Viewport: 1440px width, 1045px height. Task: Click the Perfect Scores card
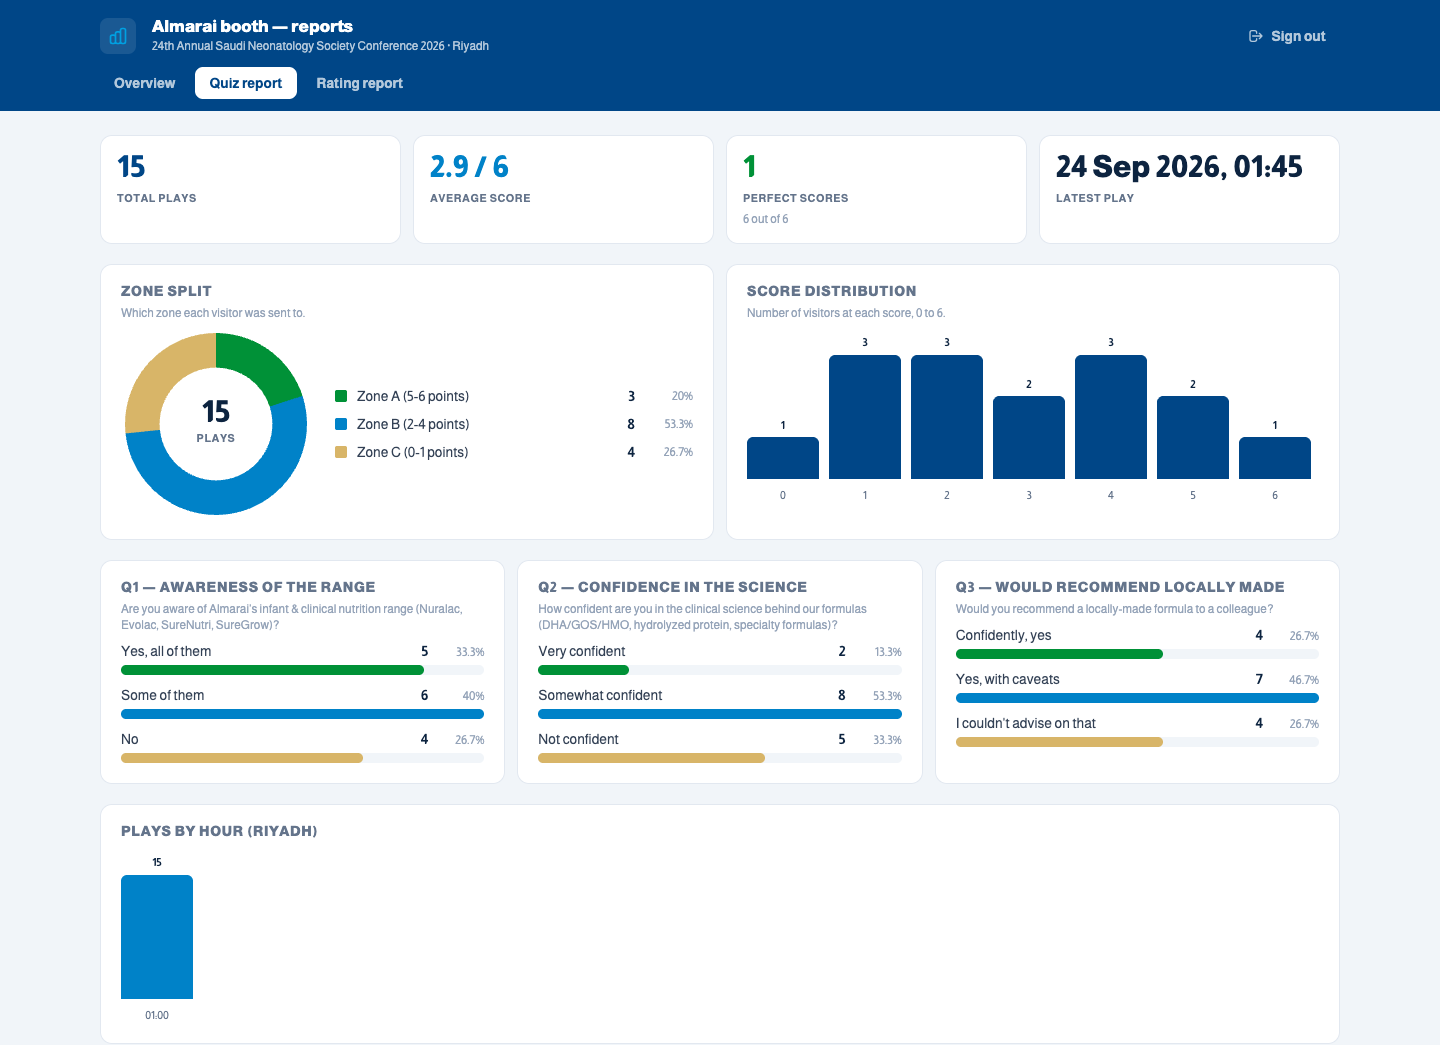[876, 189]
